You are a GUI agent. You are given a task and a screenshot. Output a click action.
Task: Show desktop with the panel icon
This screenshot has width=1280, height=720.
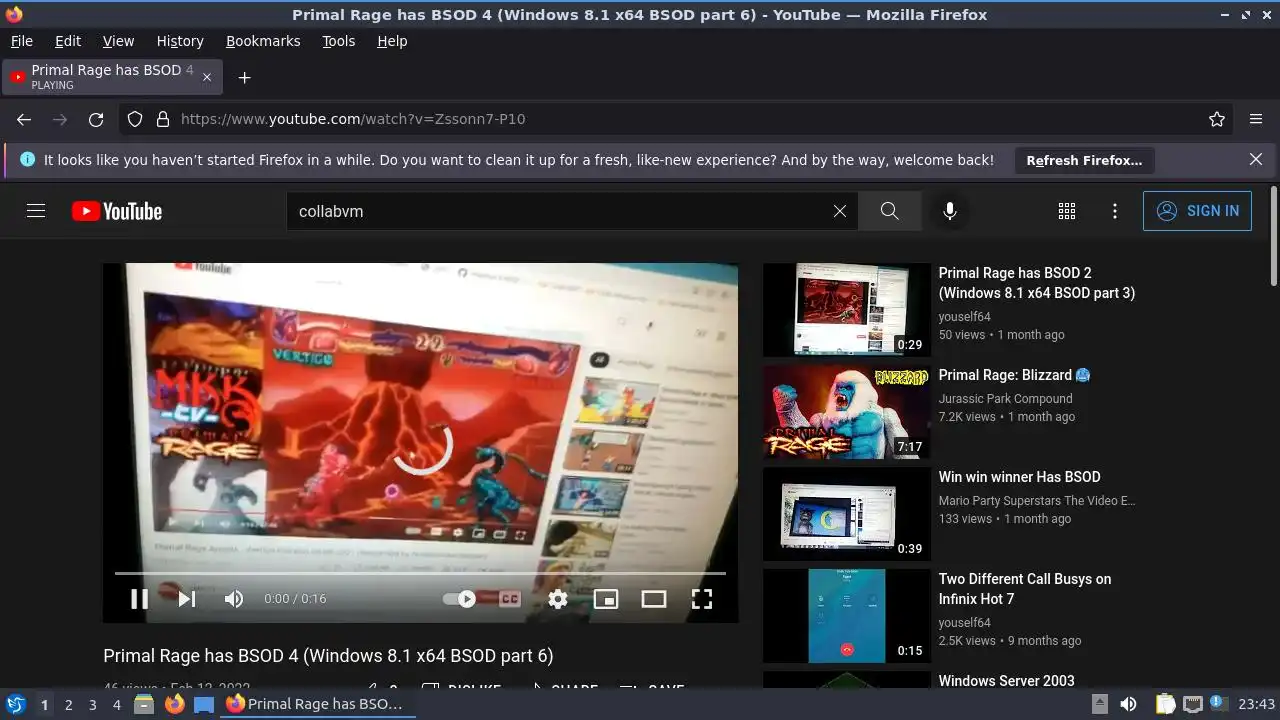(x=204, y=704)
